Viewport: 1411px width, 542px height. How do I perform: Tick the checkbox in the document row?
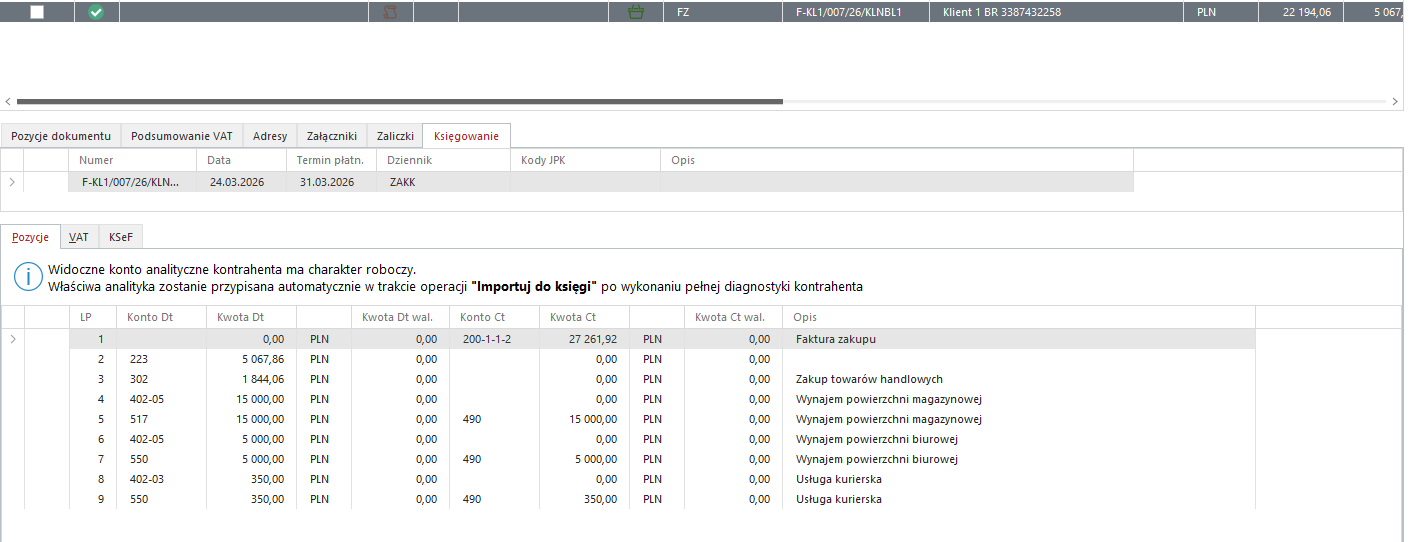pyautogui.click(x=37, y=12)
